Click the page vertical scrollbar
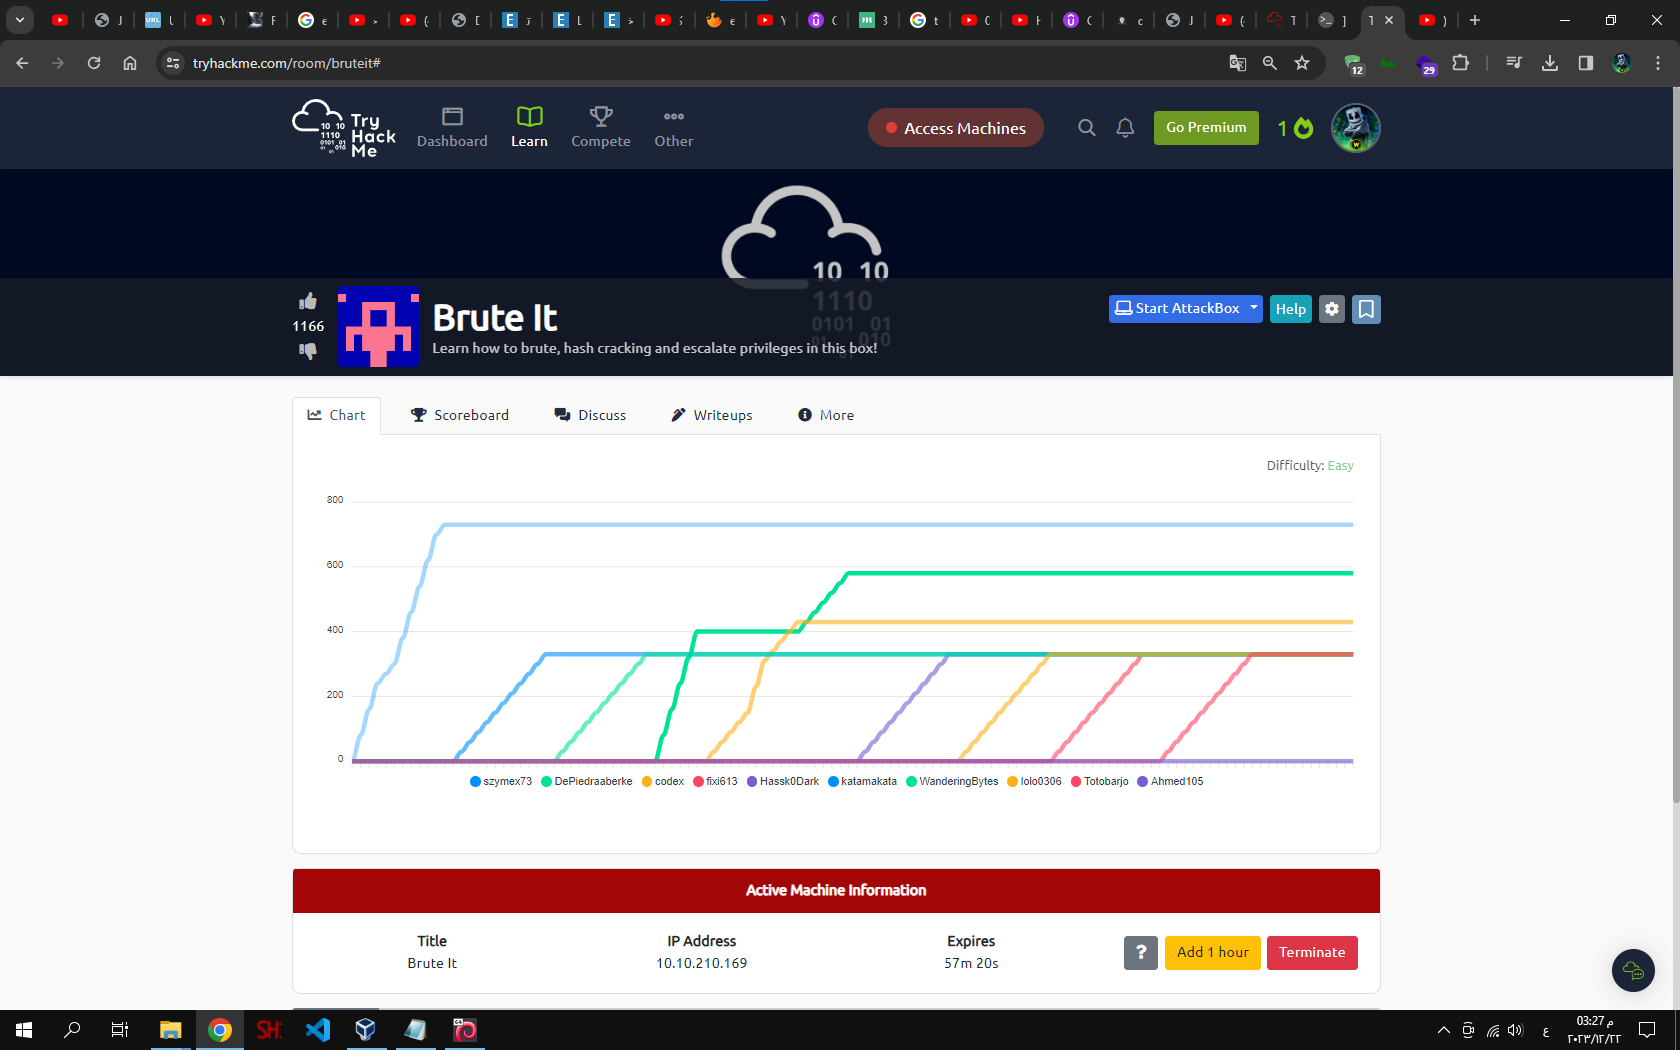 tap(1675, 444)
